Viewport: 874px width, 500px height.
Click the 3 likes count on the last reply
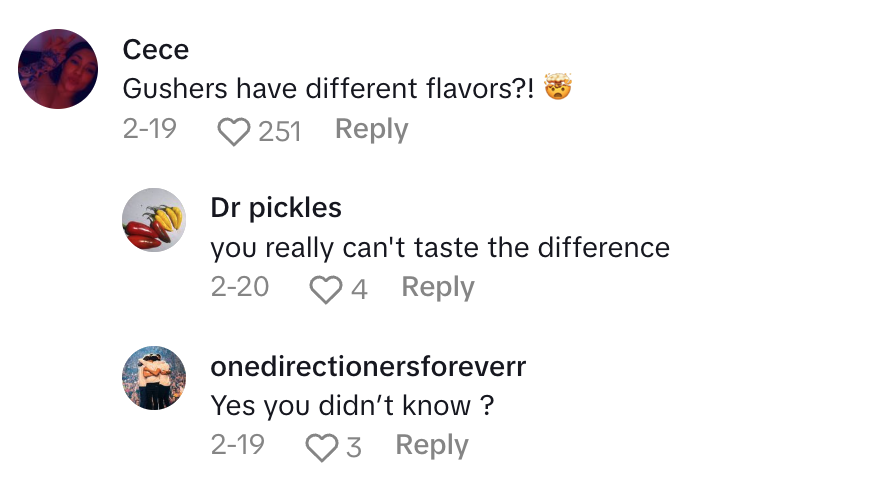(x=353, y=447)
